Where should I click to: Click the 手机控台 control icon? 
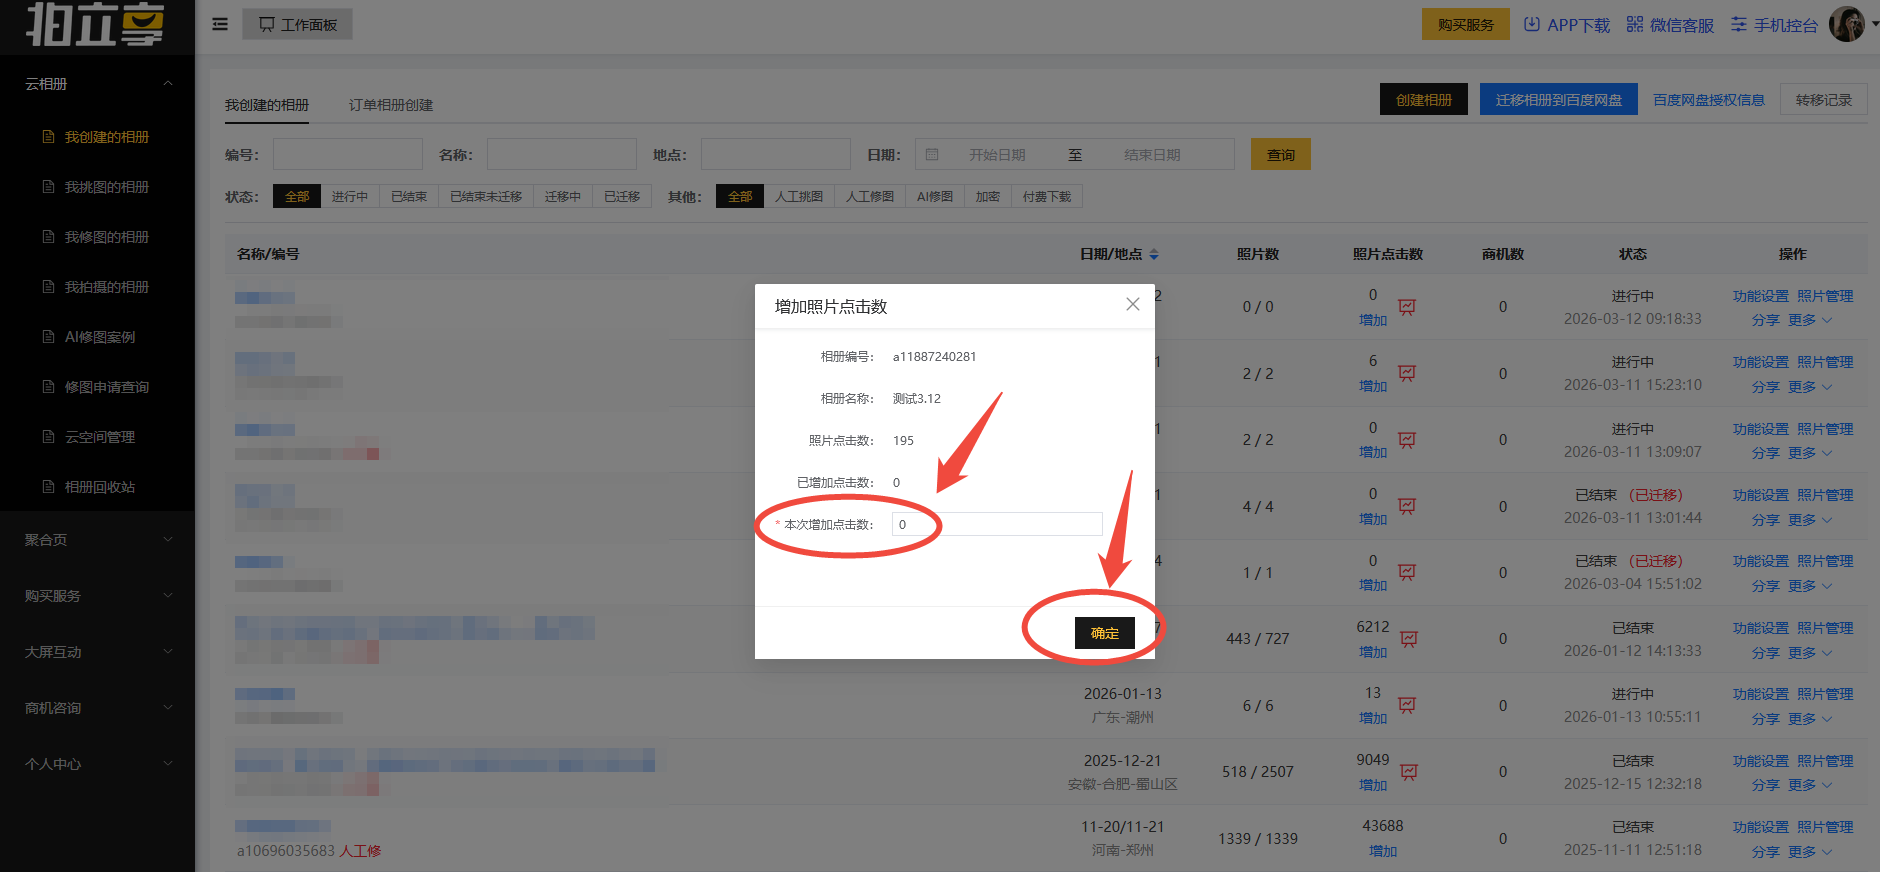coord(1739,24)
